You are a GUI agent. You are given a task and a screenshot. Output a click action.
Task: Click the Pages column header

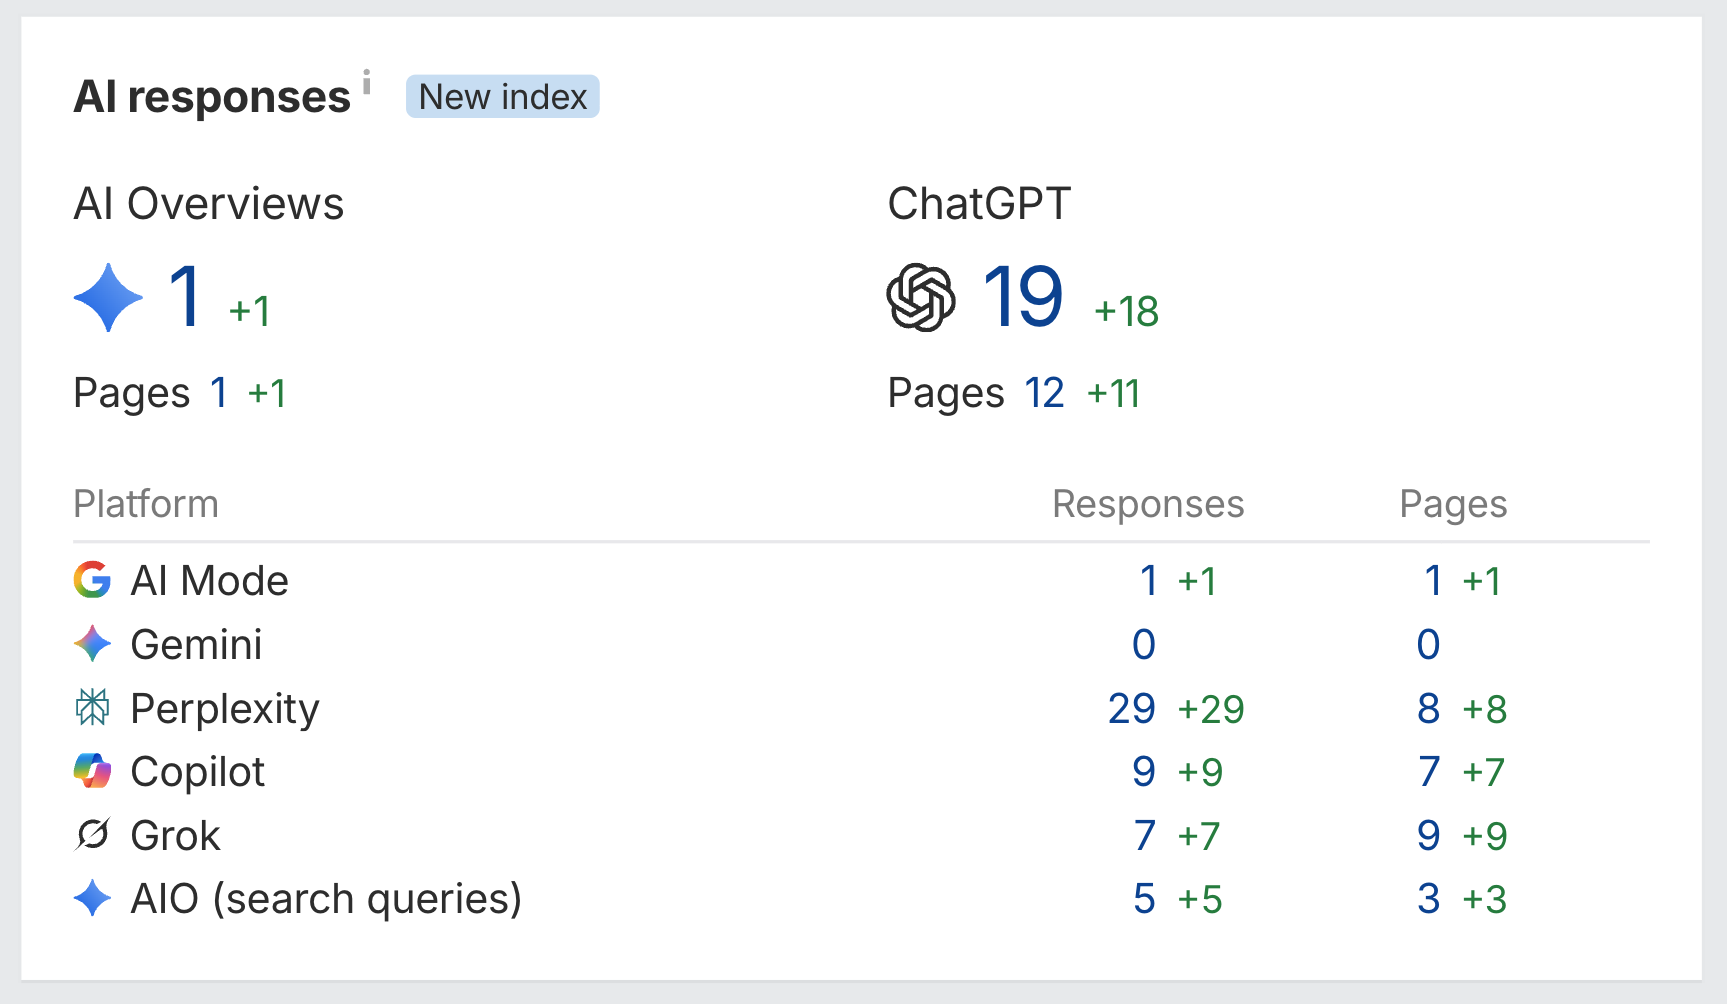(x=1453, y=504)
